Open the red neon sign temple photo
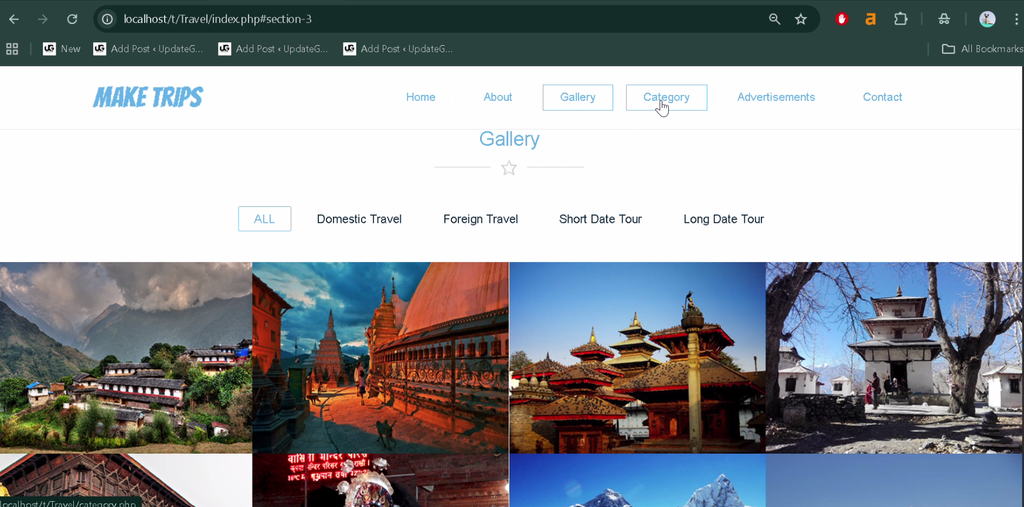Image resolution: width=1024 pixels, height=507 pixels. [380, 480]
